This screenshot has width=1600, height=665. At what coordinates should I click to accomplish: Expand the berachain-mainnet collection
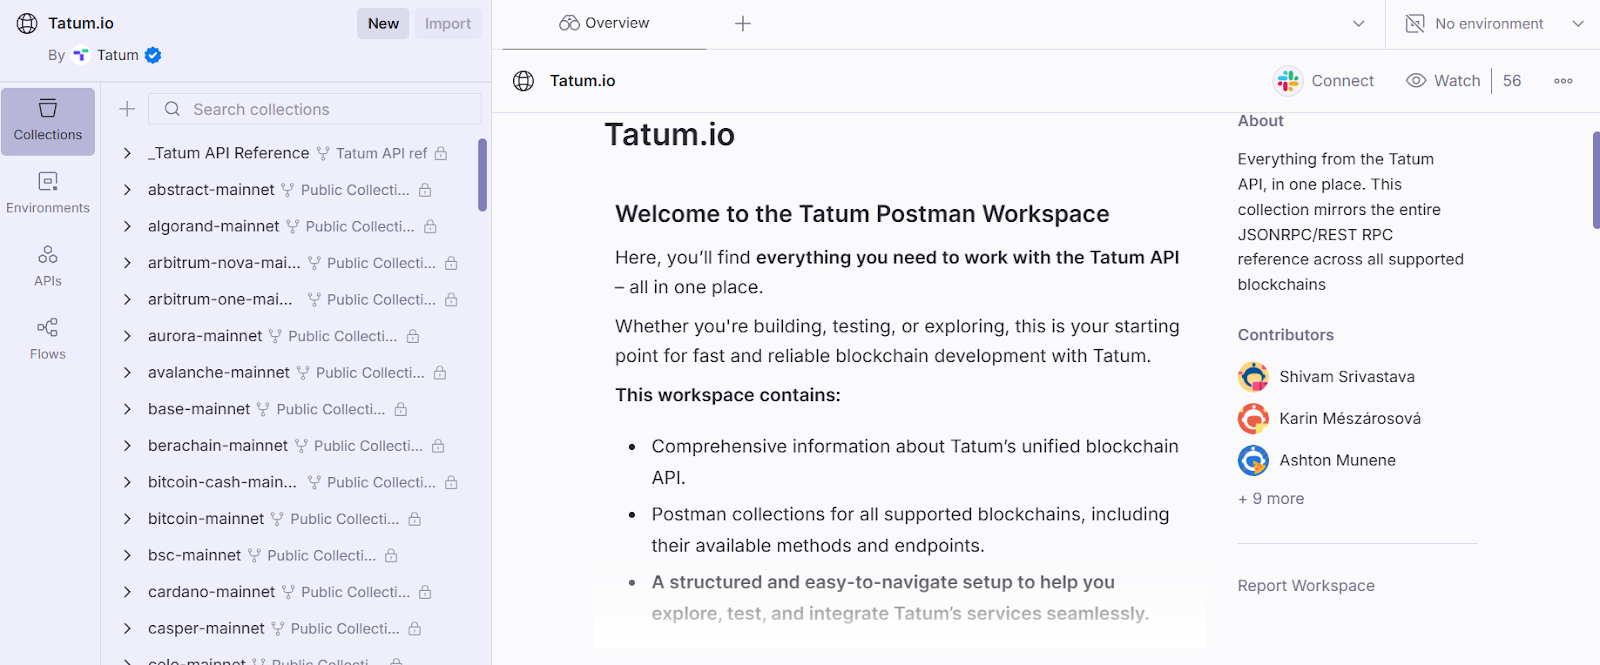127,446
